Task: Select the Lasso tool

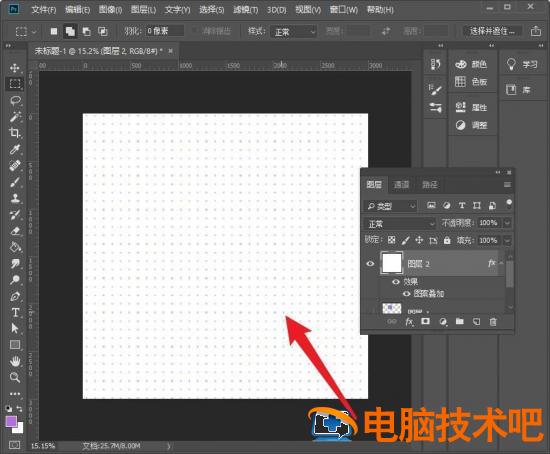Action: [15, 100]
